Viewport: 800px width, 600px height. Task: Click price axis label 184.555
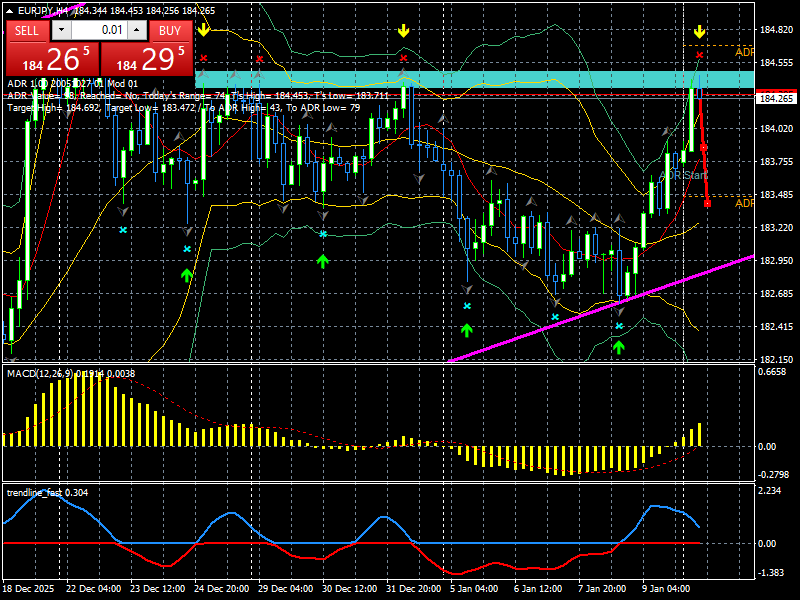[777, 63]
